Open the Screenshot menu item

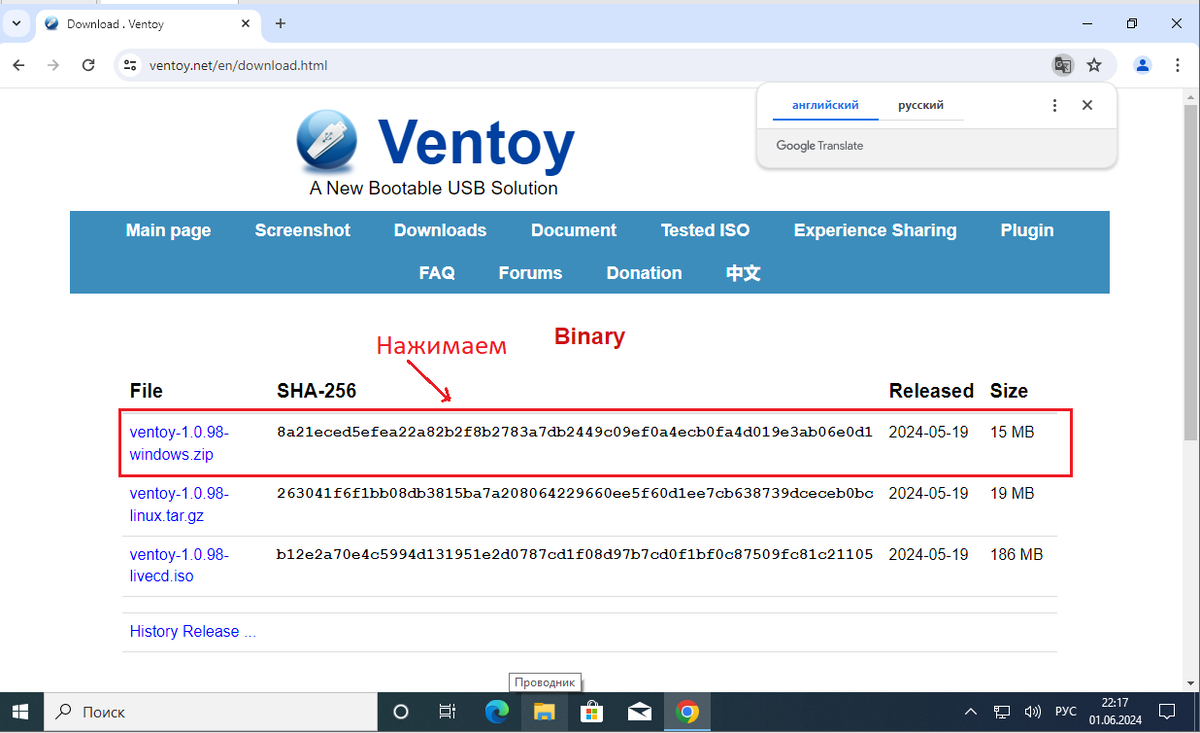point(302,230)
